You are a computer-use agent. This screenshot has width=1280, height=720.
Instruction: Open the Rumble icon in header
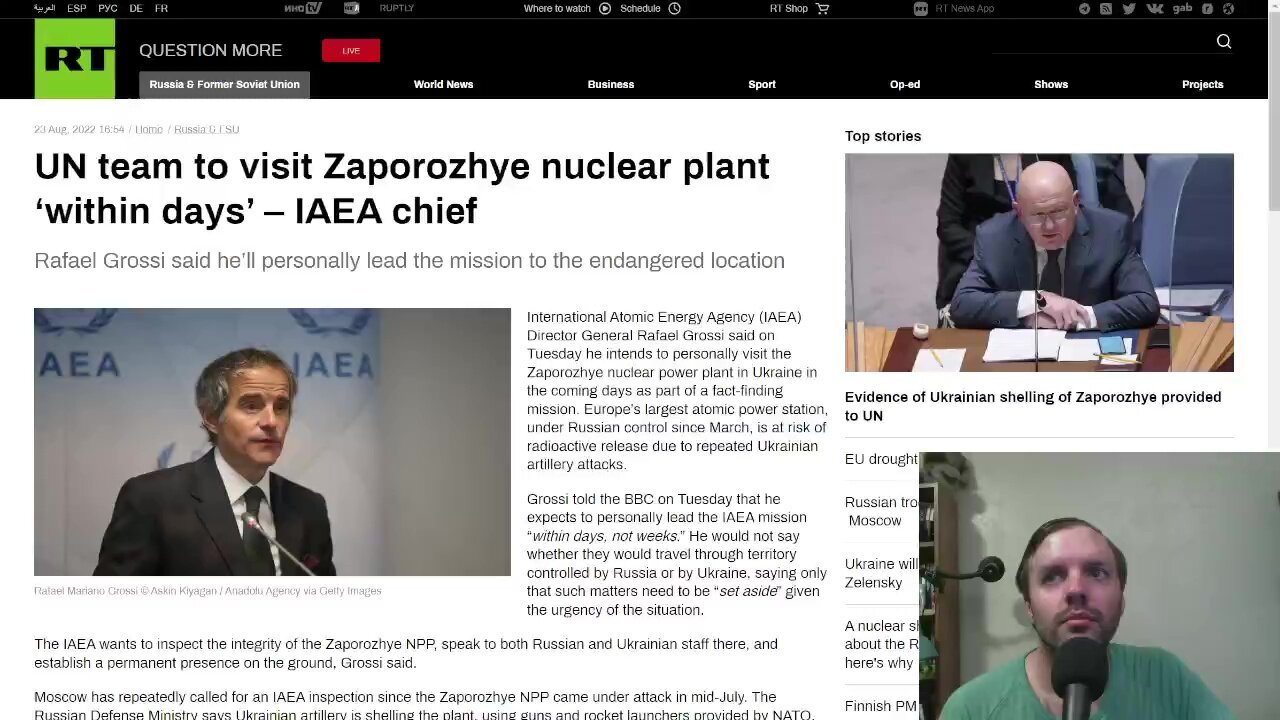[x=1207, y=8]
